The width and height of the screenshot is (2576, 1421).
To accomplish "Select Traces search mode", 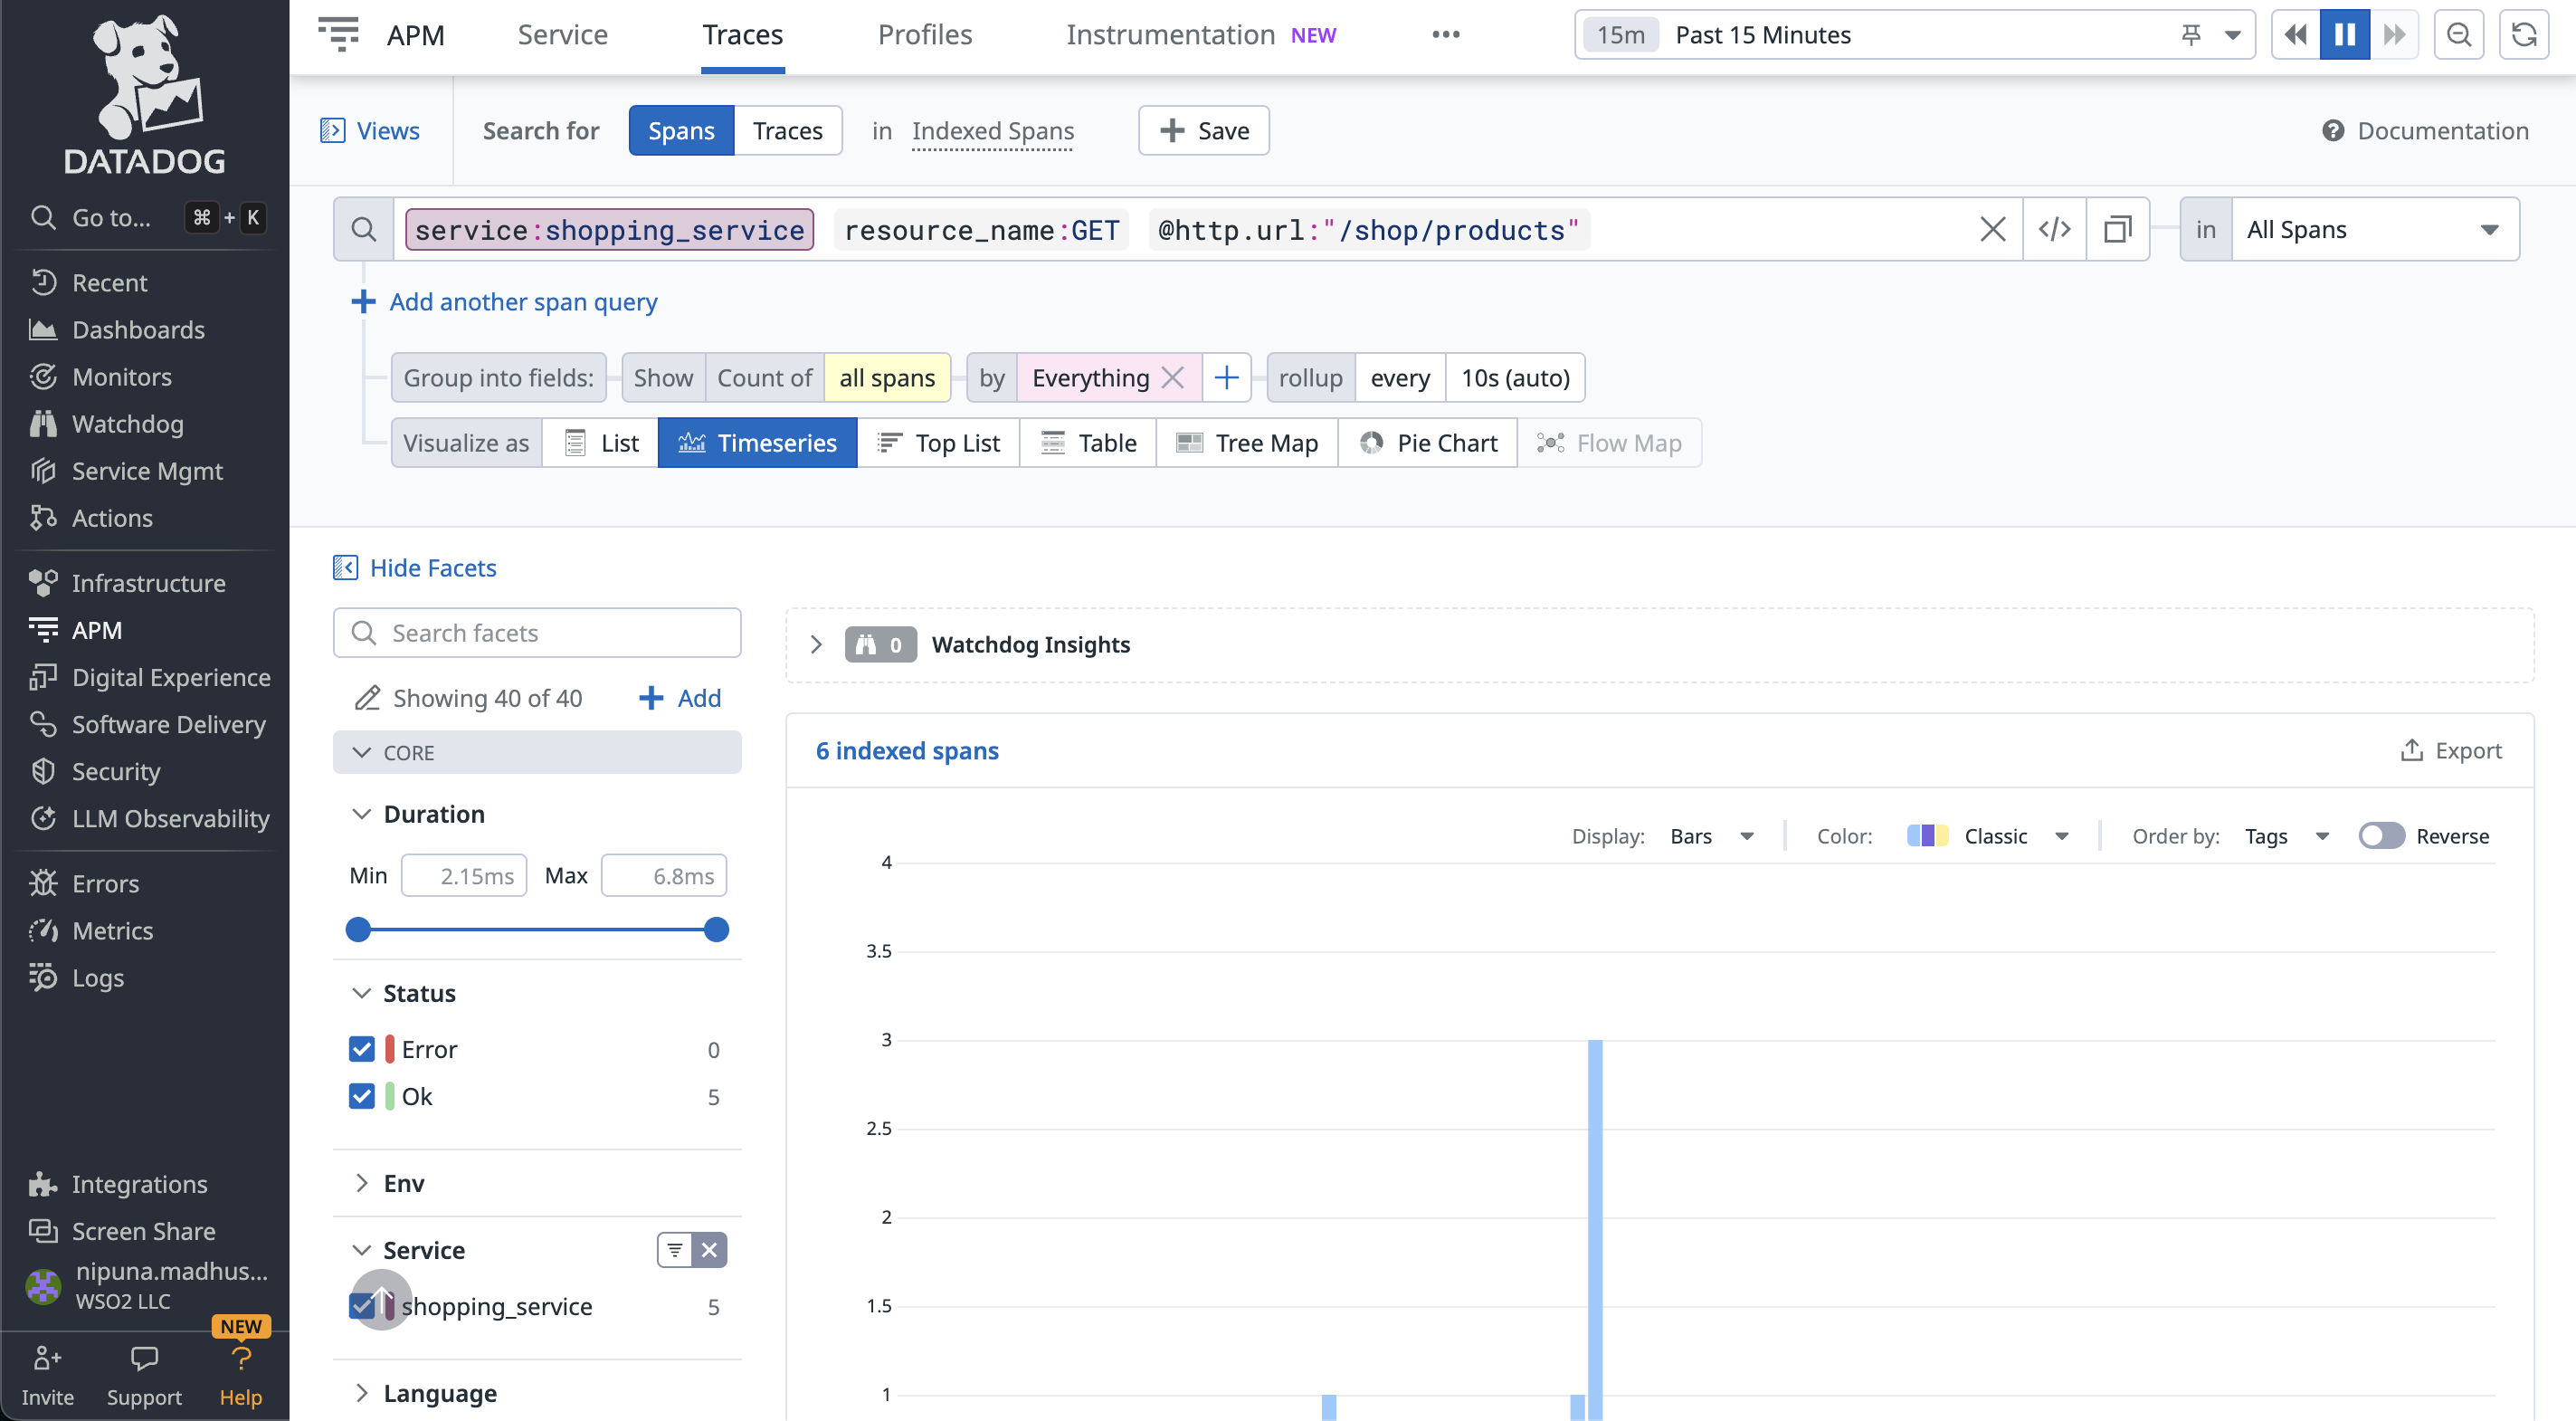I will tap(787, 131).
